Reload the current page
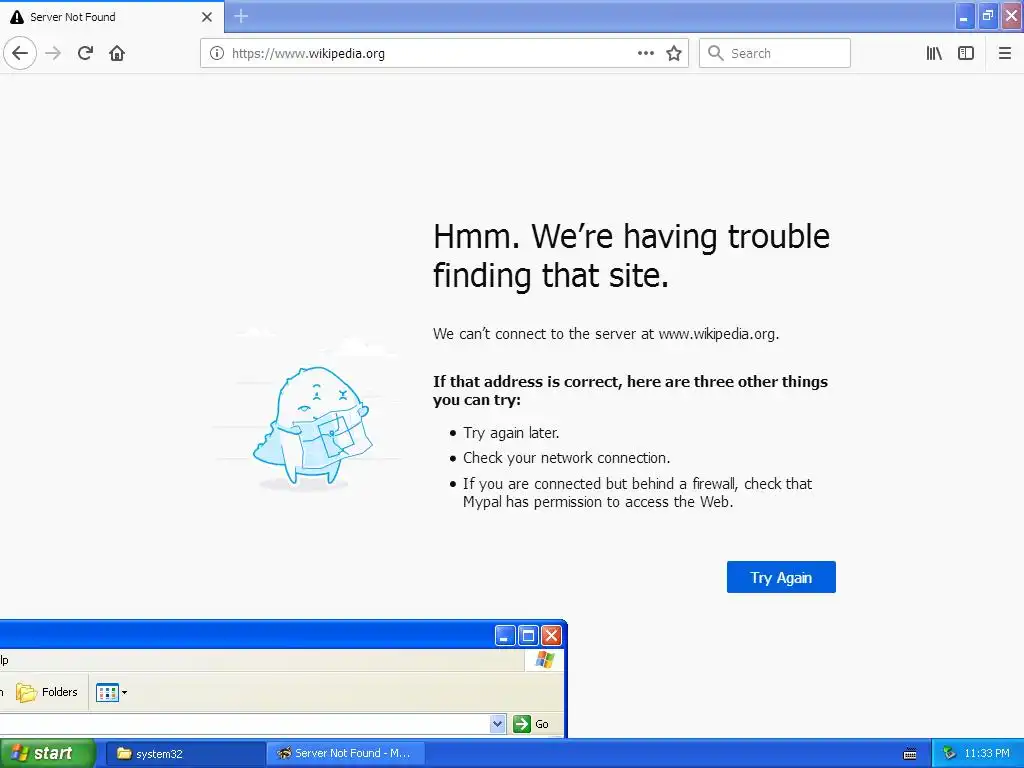Image resolution: width=1024 pixels, height=768 pixels. click(85, 53)
